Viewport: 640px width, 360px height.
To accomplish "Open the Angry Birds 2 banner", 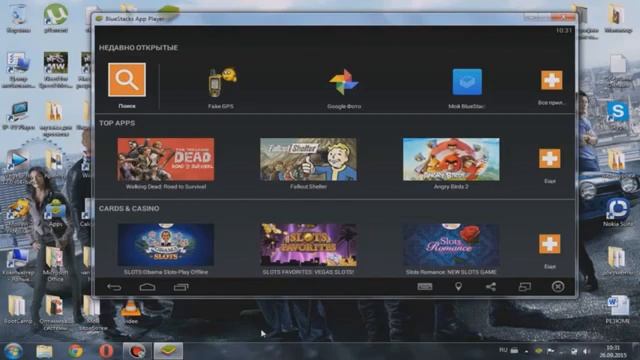I will click(x=451, y=159).
